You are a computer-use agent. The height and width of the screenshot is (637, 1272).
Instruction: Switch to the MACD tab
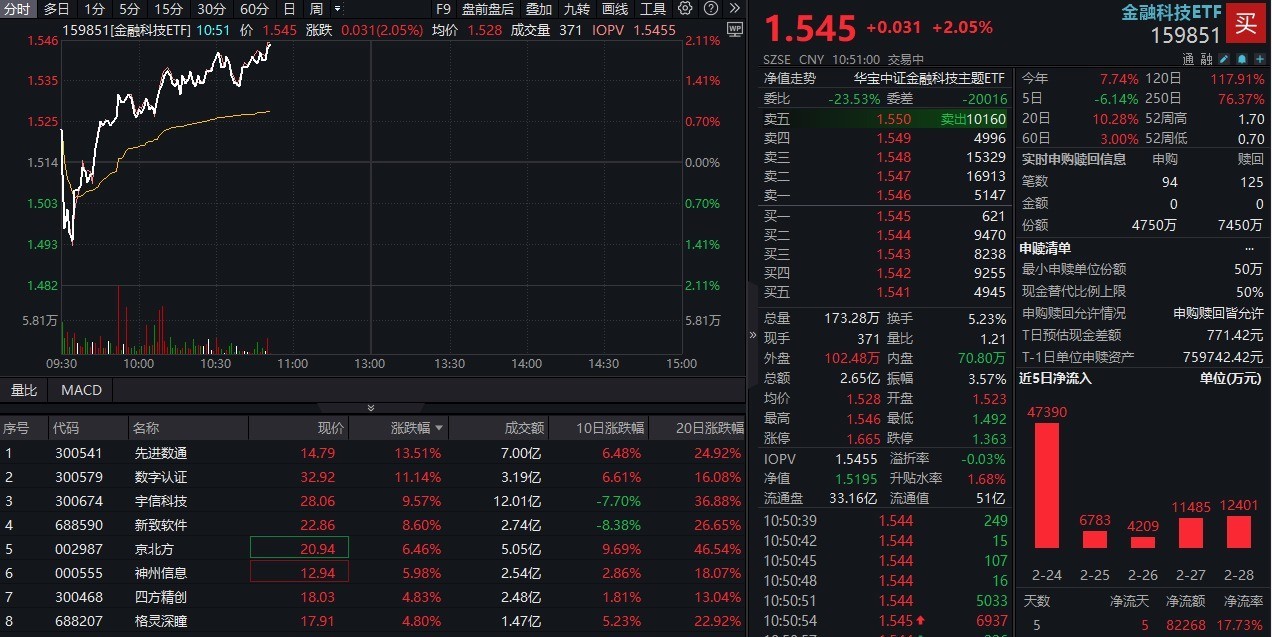click(80, 390)
